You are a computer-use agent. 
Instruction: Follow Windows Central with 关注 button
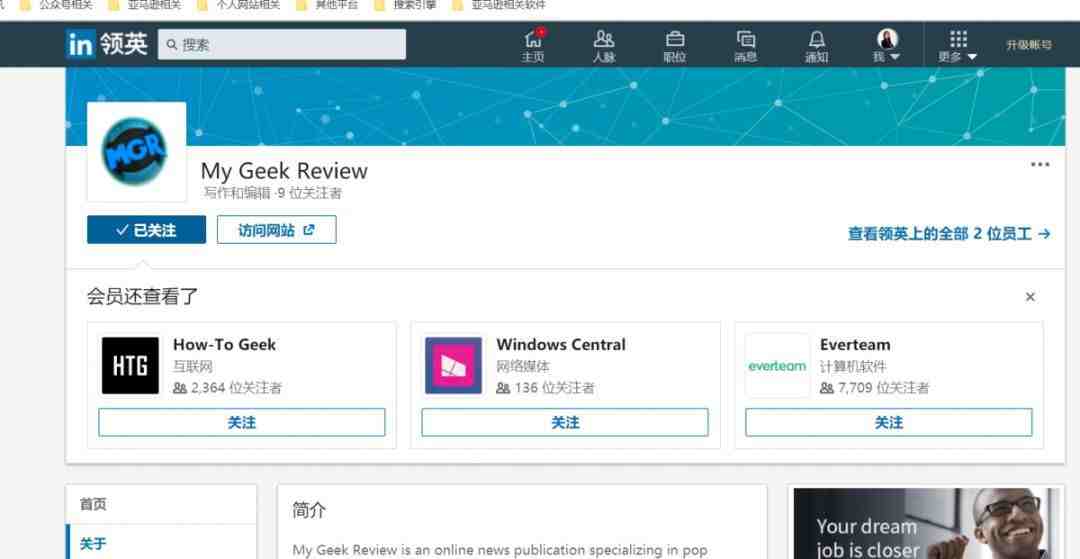pyautogui.click(x=565, y=422)
